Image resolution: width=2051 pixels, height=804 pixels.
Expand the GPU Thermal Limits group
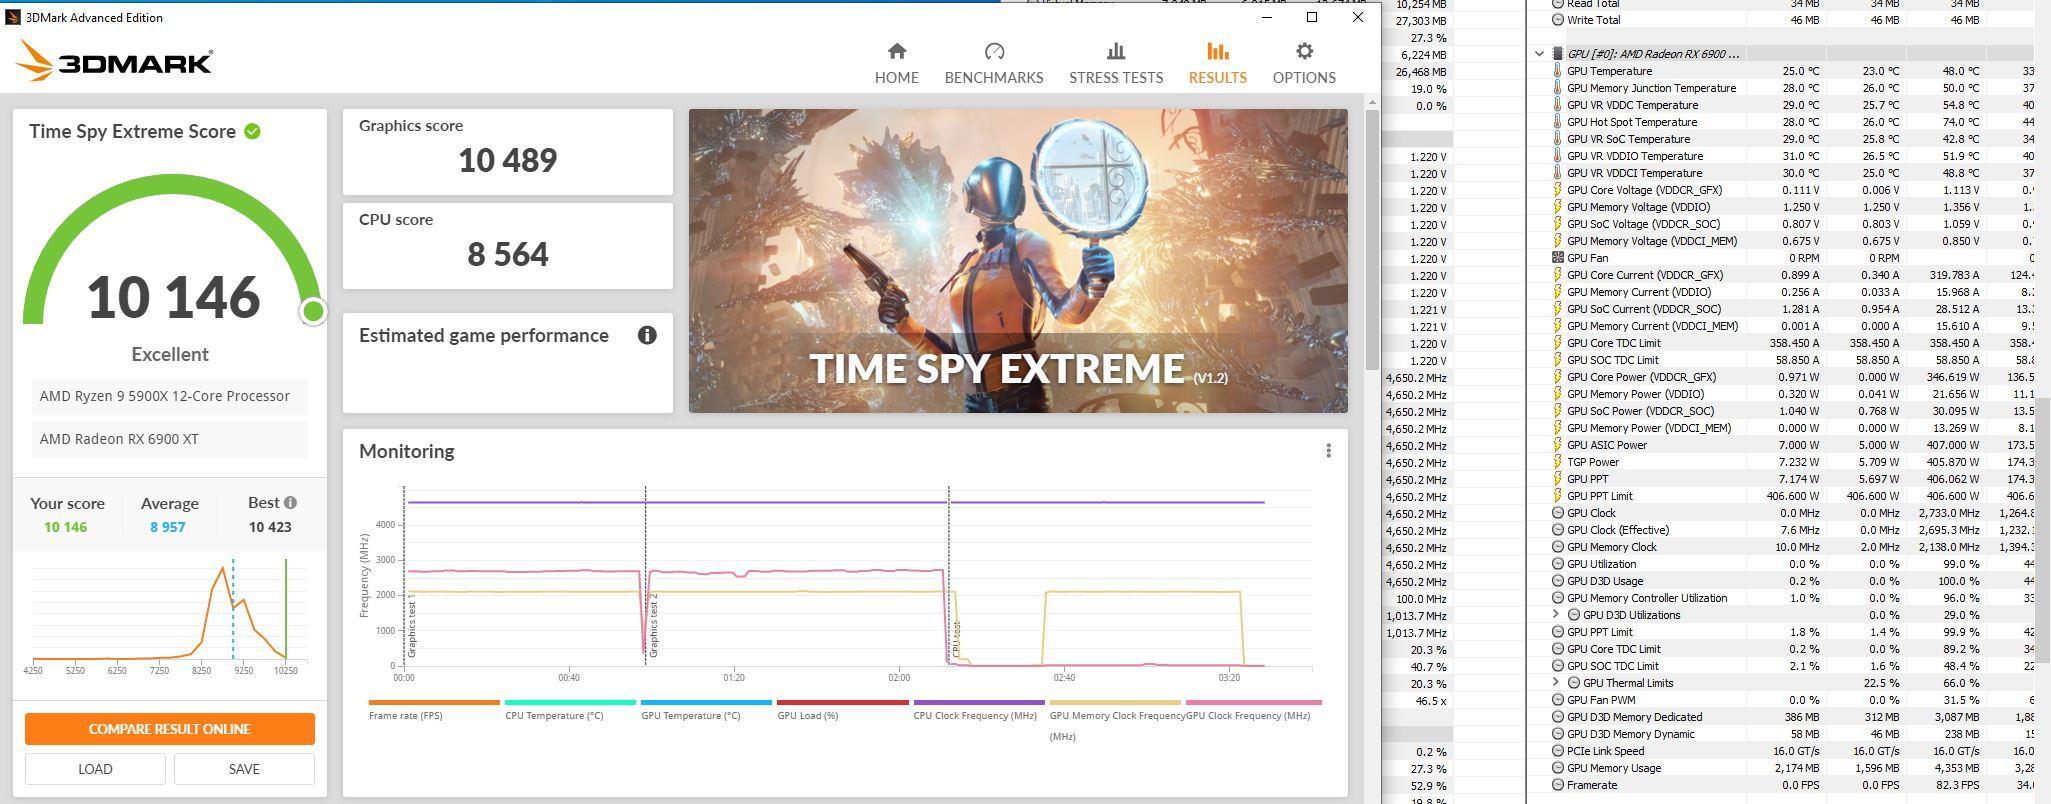point(1555,683)
